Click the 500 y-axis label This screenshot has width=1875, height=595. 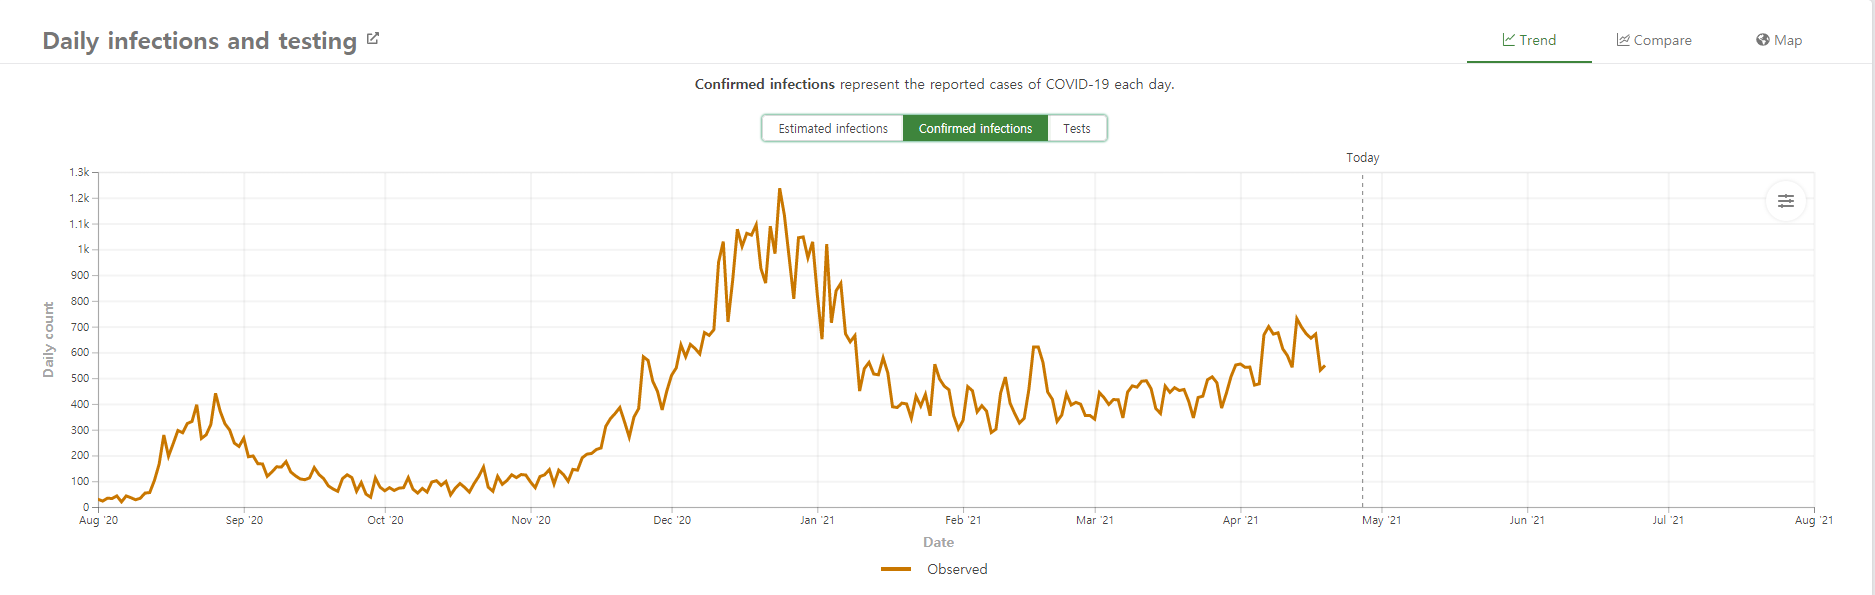[80, 378]
